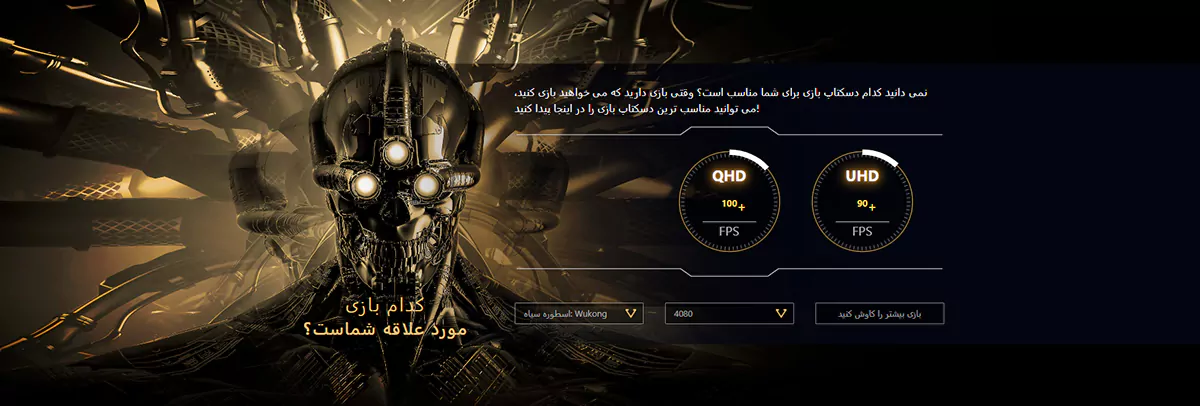1200x406 pixels.
Task: Click the QHD resolution label
Action: 729,177
